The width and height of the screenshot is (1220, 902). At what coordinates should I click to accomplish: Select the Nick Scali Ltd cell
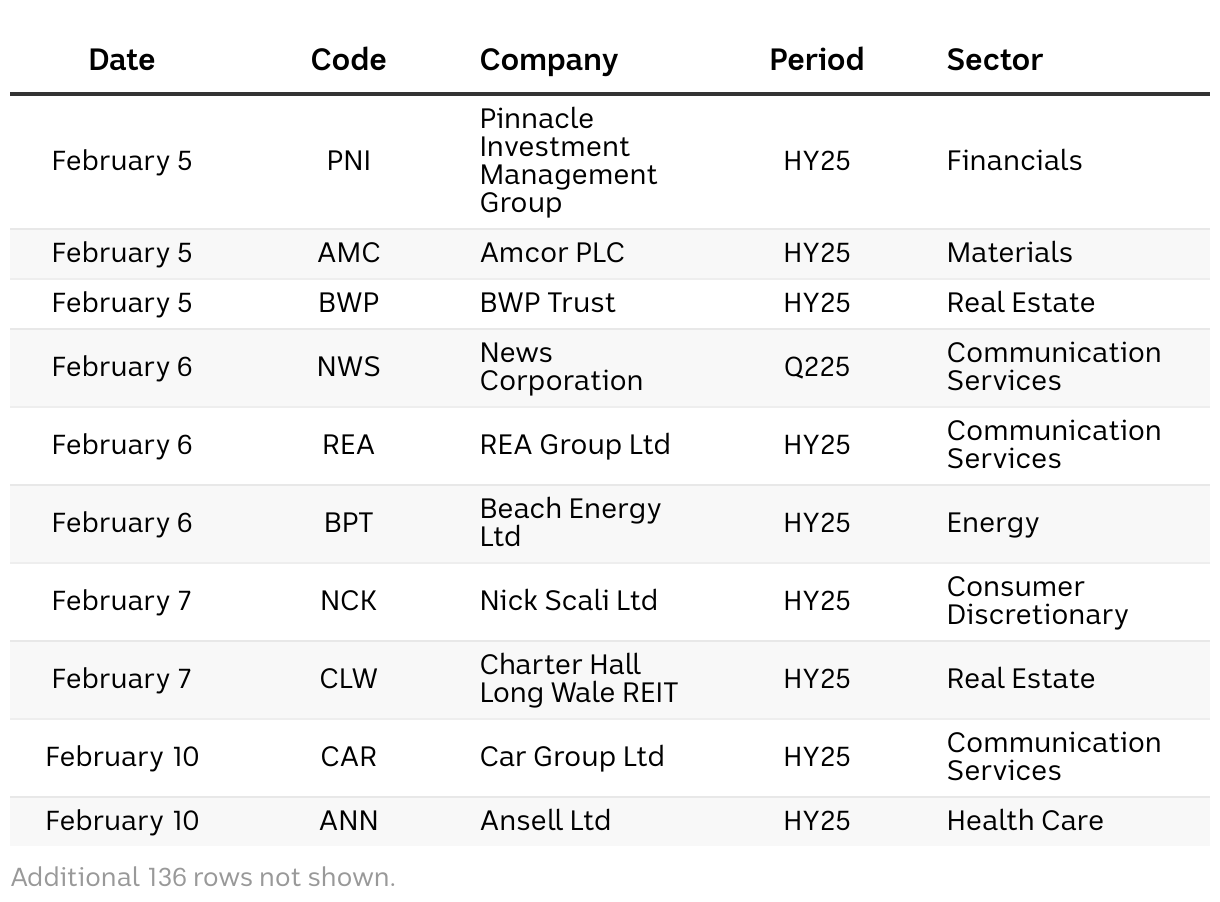pyautogui.click(x=568, y=601)
